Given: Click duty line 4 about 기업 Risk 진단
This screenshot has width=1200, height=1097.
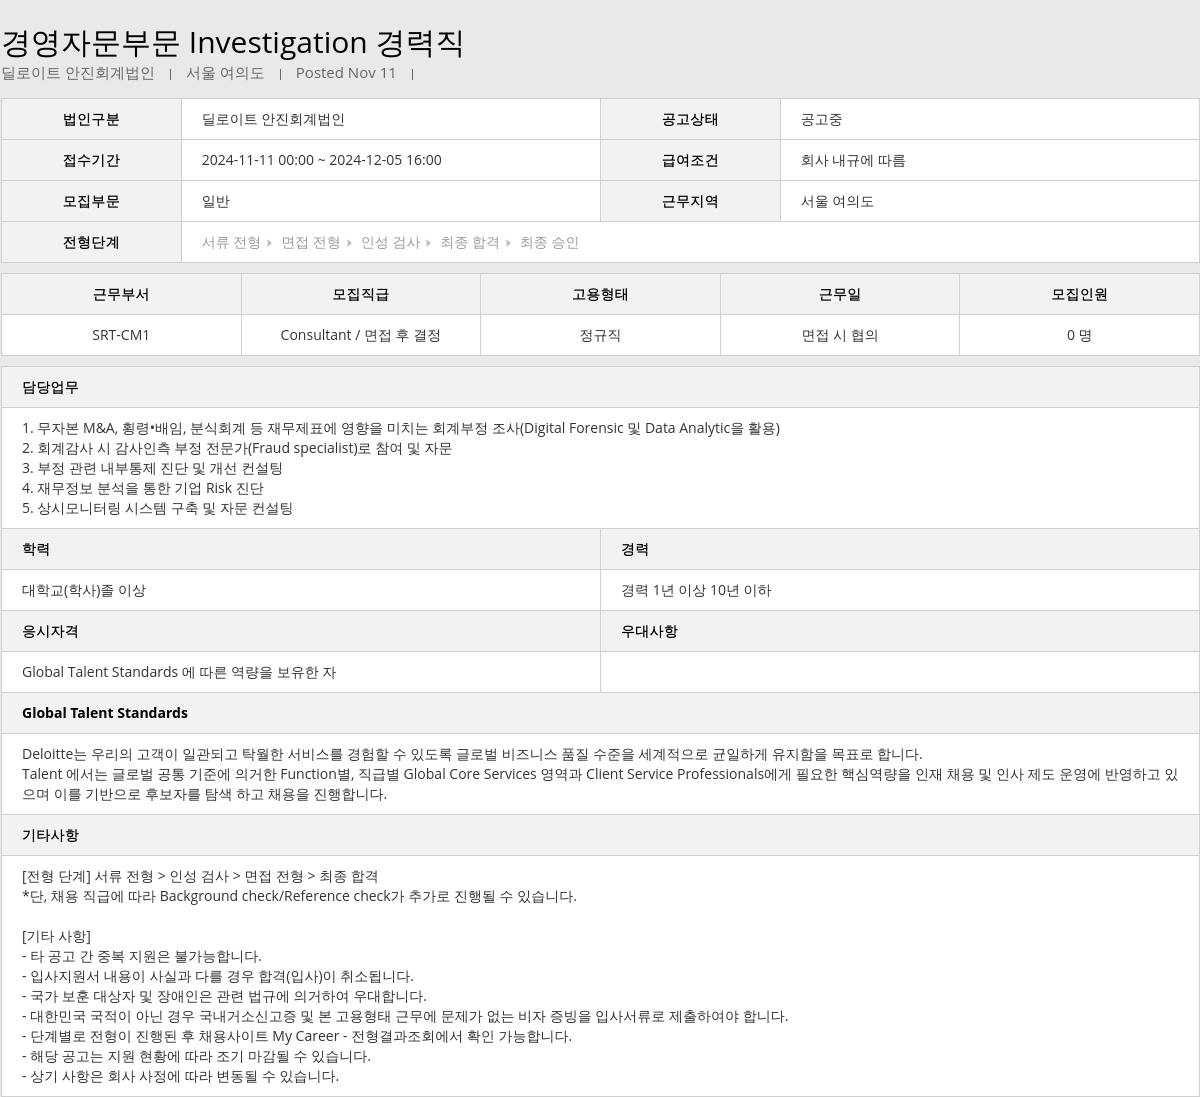Looking at the screenshot, I should [143, 488].
